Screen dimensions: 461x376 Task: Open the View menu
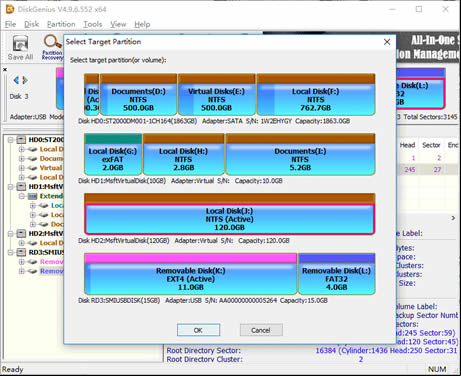118,24
